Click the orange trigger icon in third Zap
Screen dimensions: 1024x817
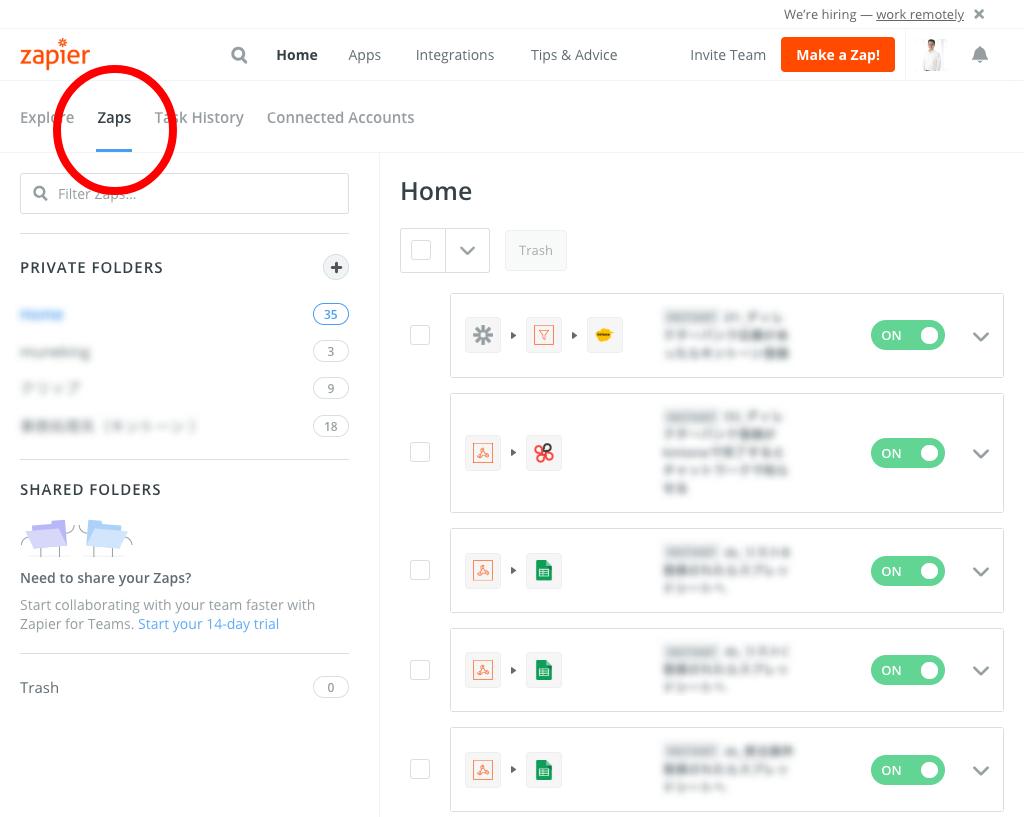tap(483, 571)
